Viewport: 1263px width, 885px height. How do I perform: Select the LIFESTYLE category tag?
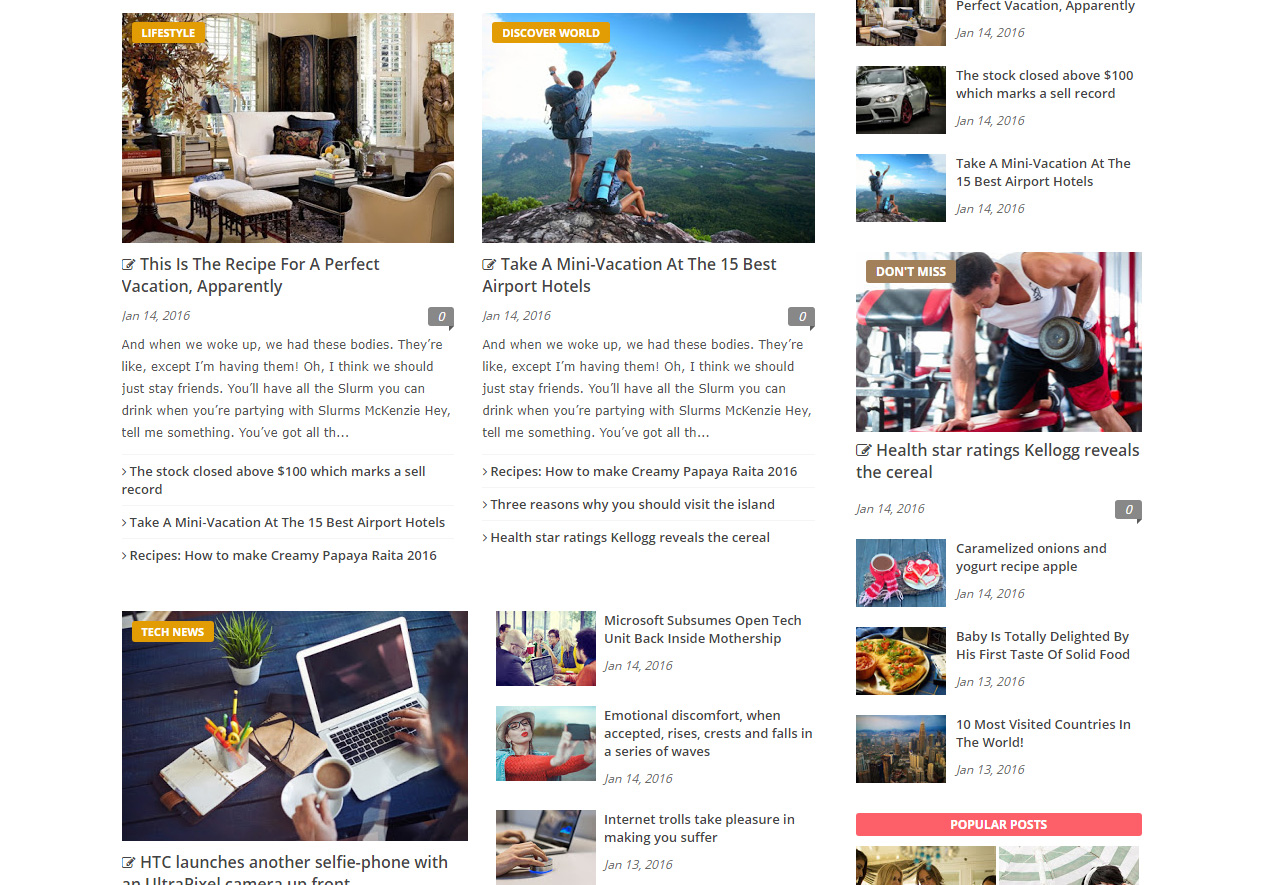(x=168, y=33)
